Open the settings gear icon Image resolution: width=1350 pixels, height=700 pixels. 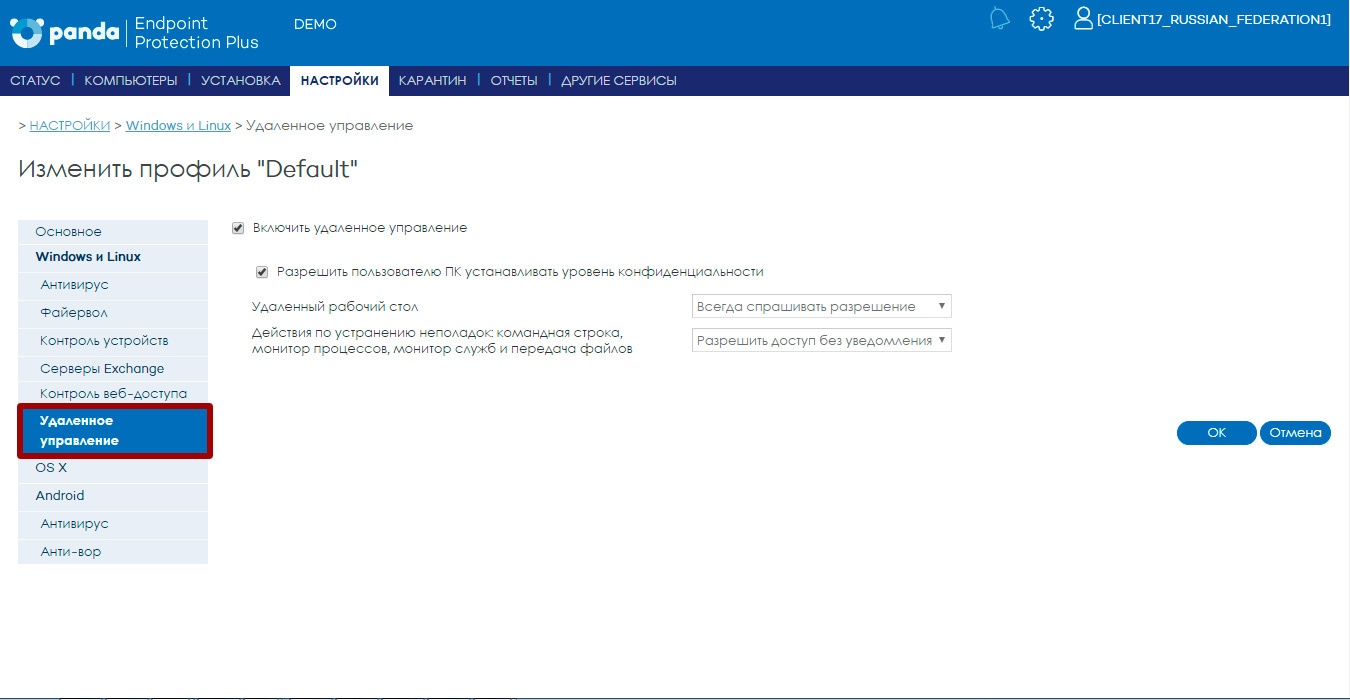[1041, 19]
